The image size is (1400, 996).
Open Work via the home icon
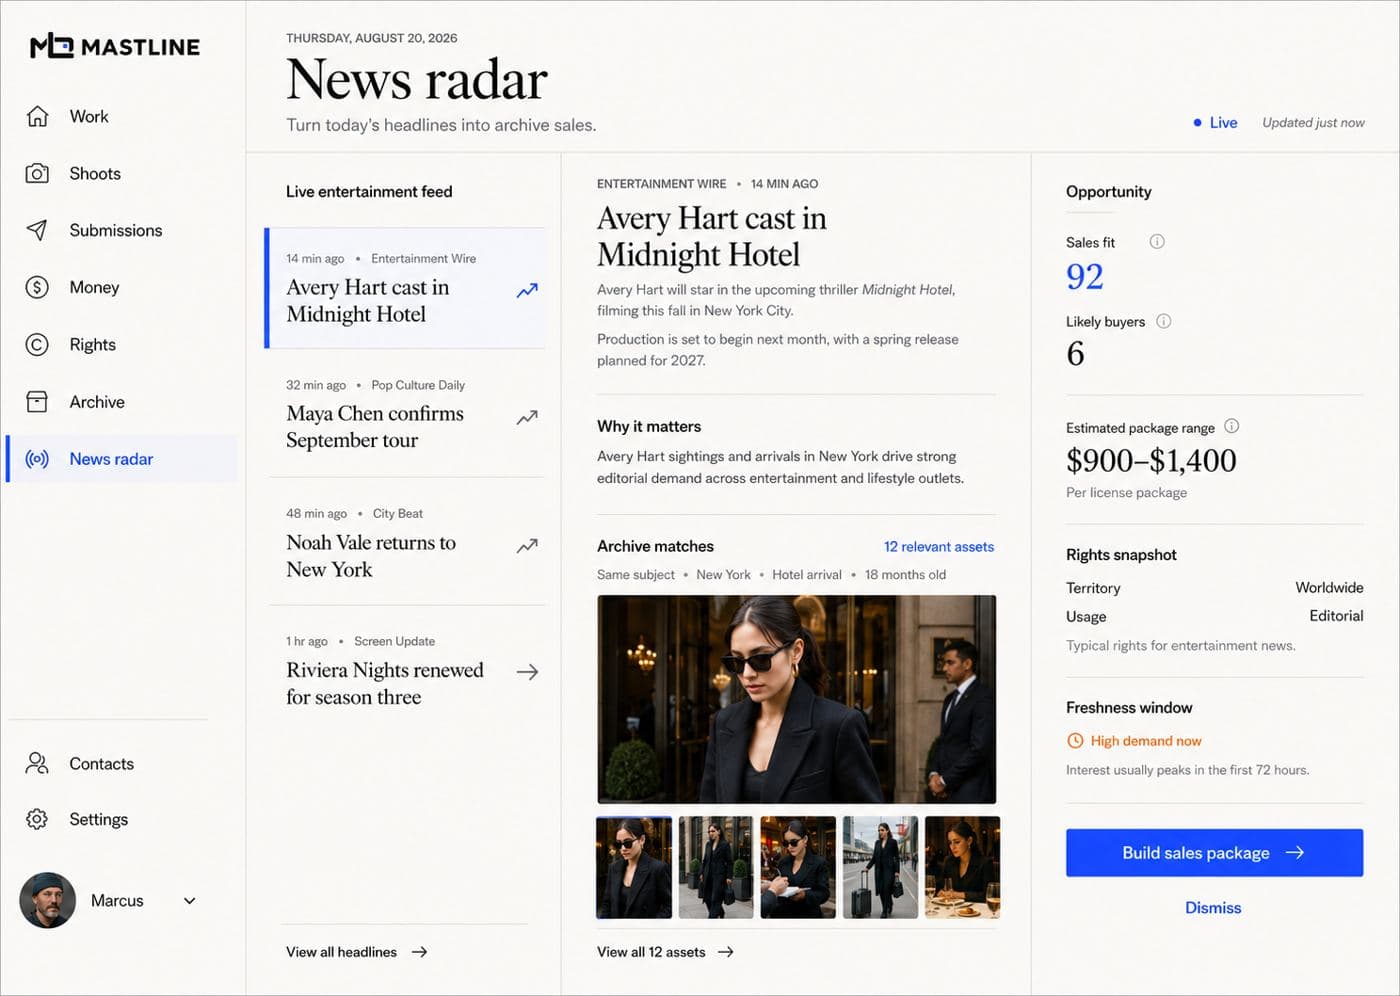pos(37,116)
